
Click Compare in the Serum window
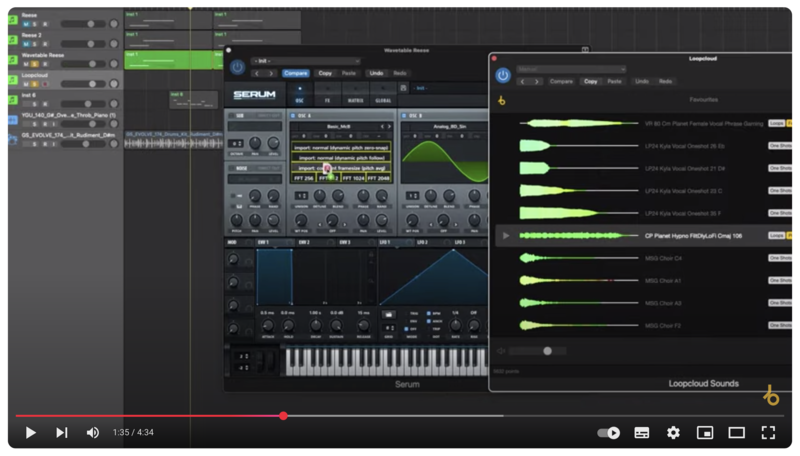(295, 73)
